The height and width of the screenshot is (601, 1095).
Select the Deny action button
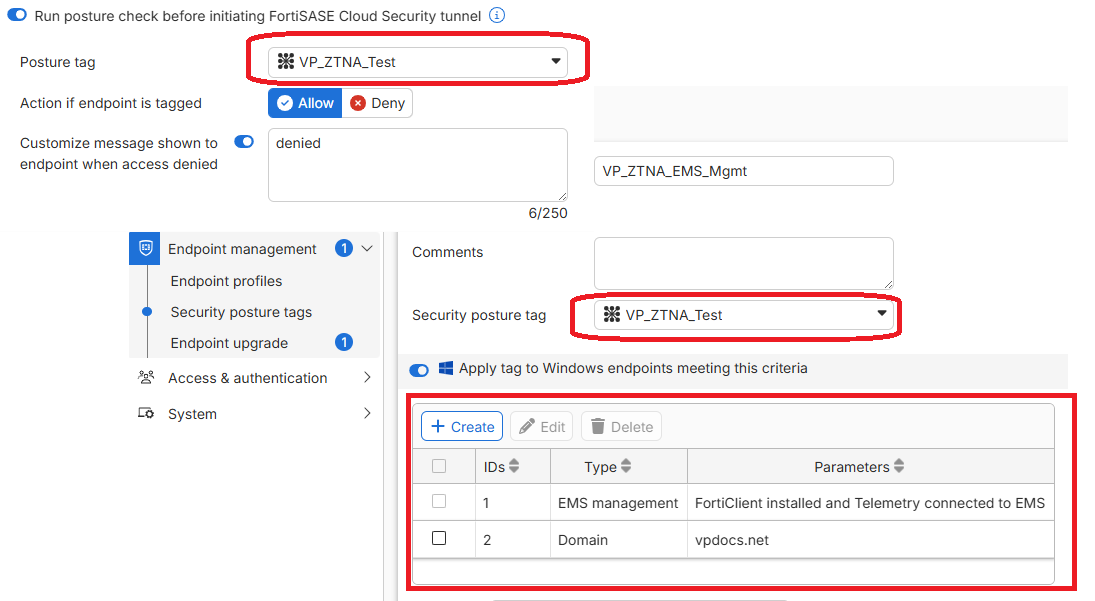[377, 103]
